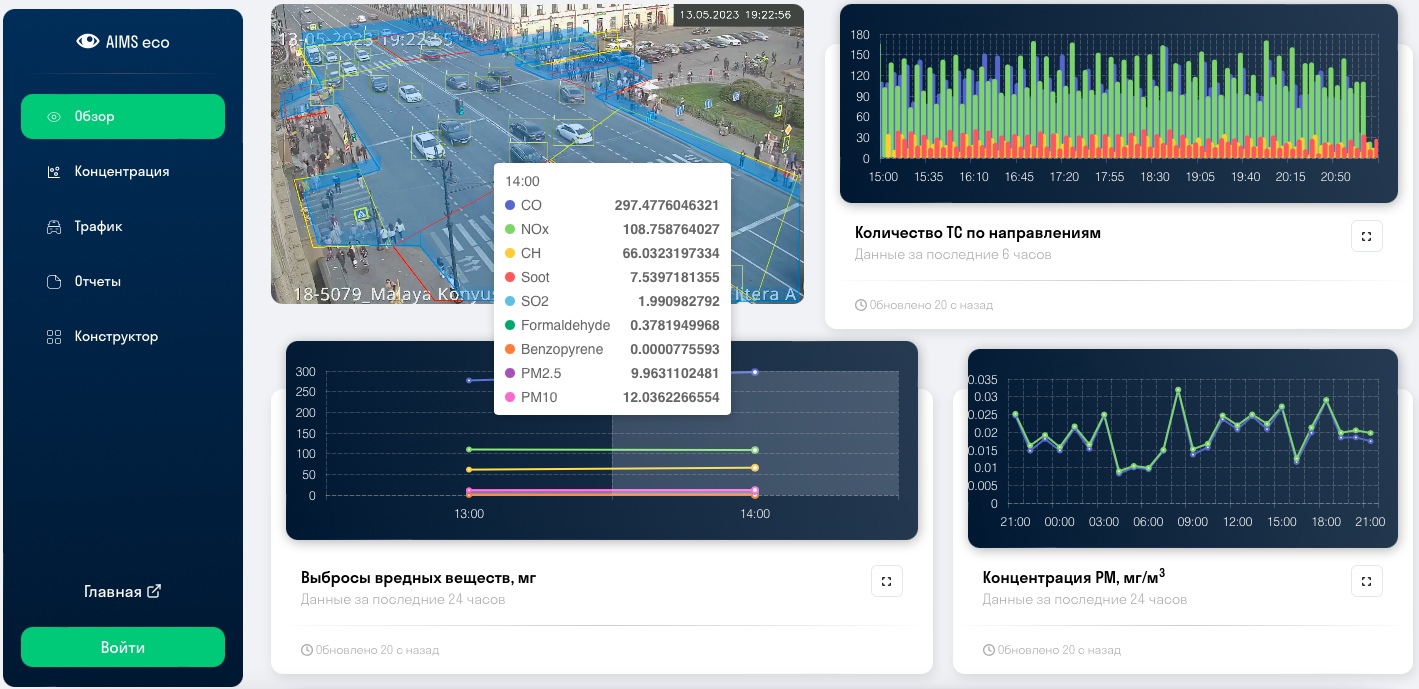Expand the Выбросы вредных веществ chart fullscreen
This screenshot has width=1419, height=689.
point(886,581)
